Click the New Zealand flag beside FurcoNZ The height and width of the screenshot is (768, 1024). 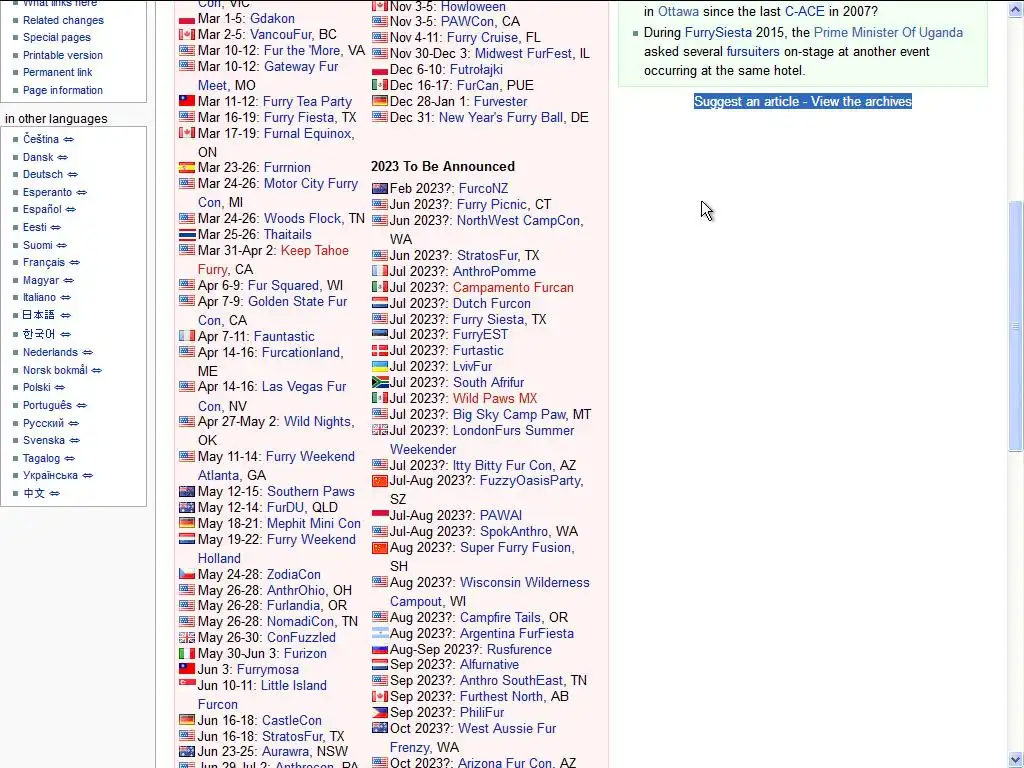coord(379,188)
